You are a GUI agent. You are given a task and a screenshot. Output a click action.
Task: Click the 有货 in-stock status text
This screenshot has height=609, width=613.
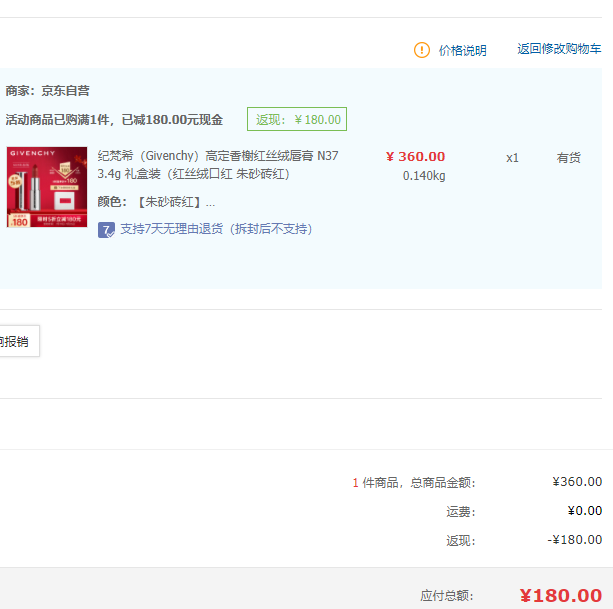[568, 158]
